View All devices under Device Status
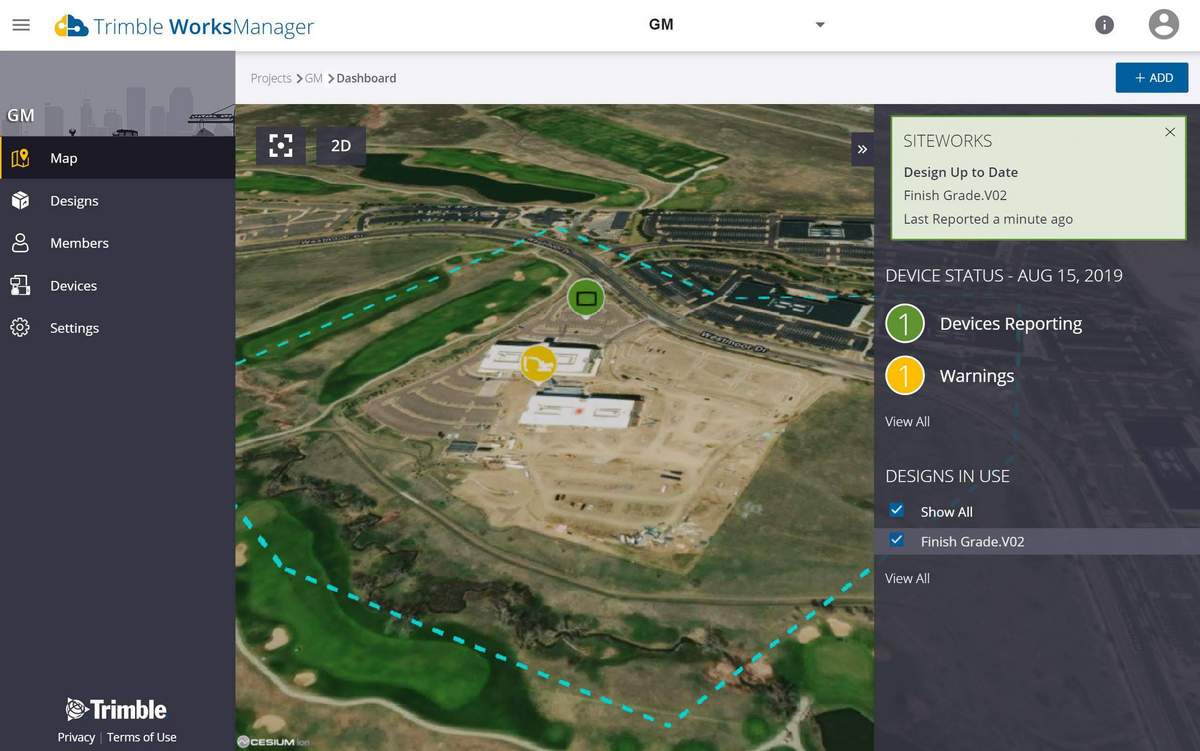The height and width of the screenshot is (751, 1200). click(x=906, y=421)
